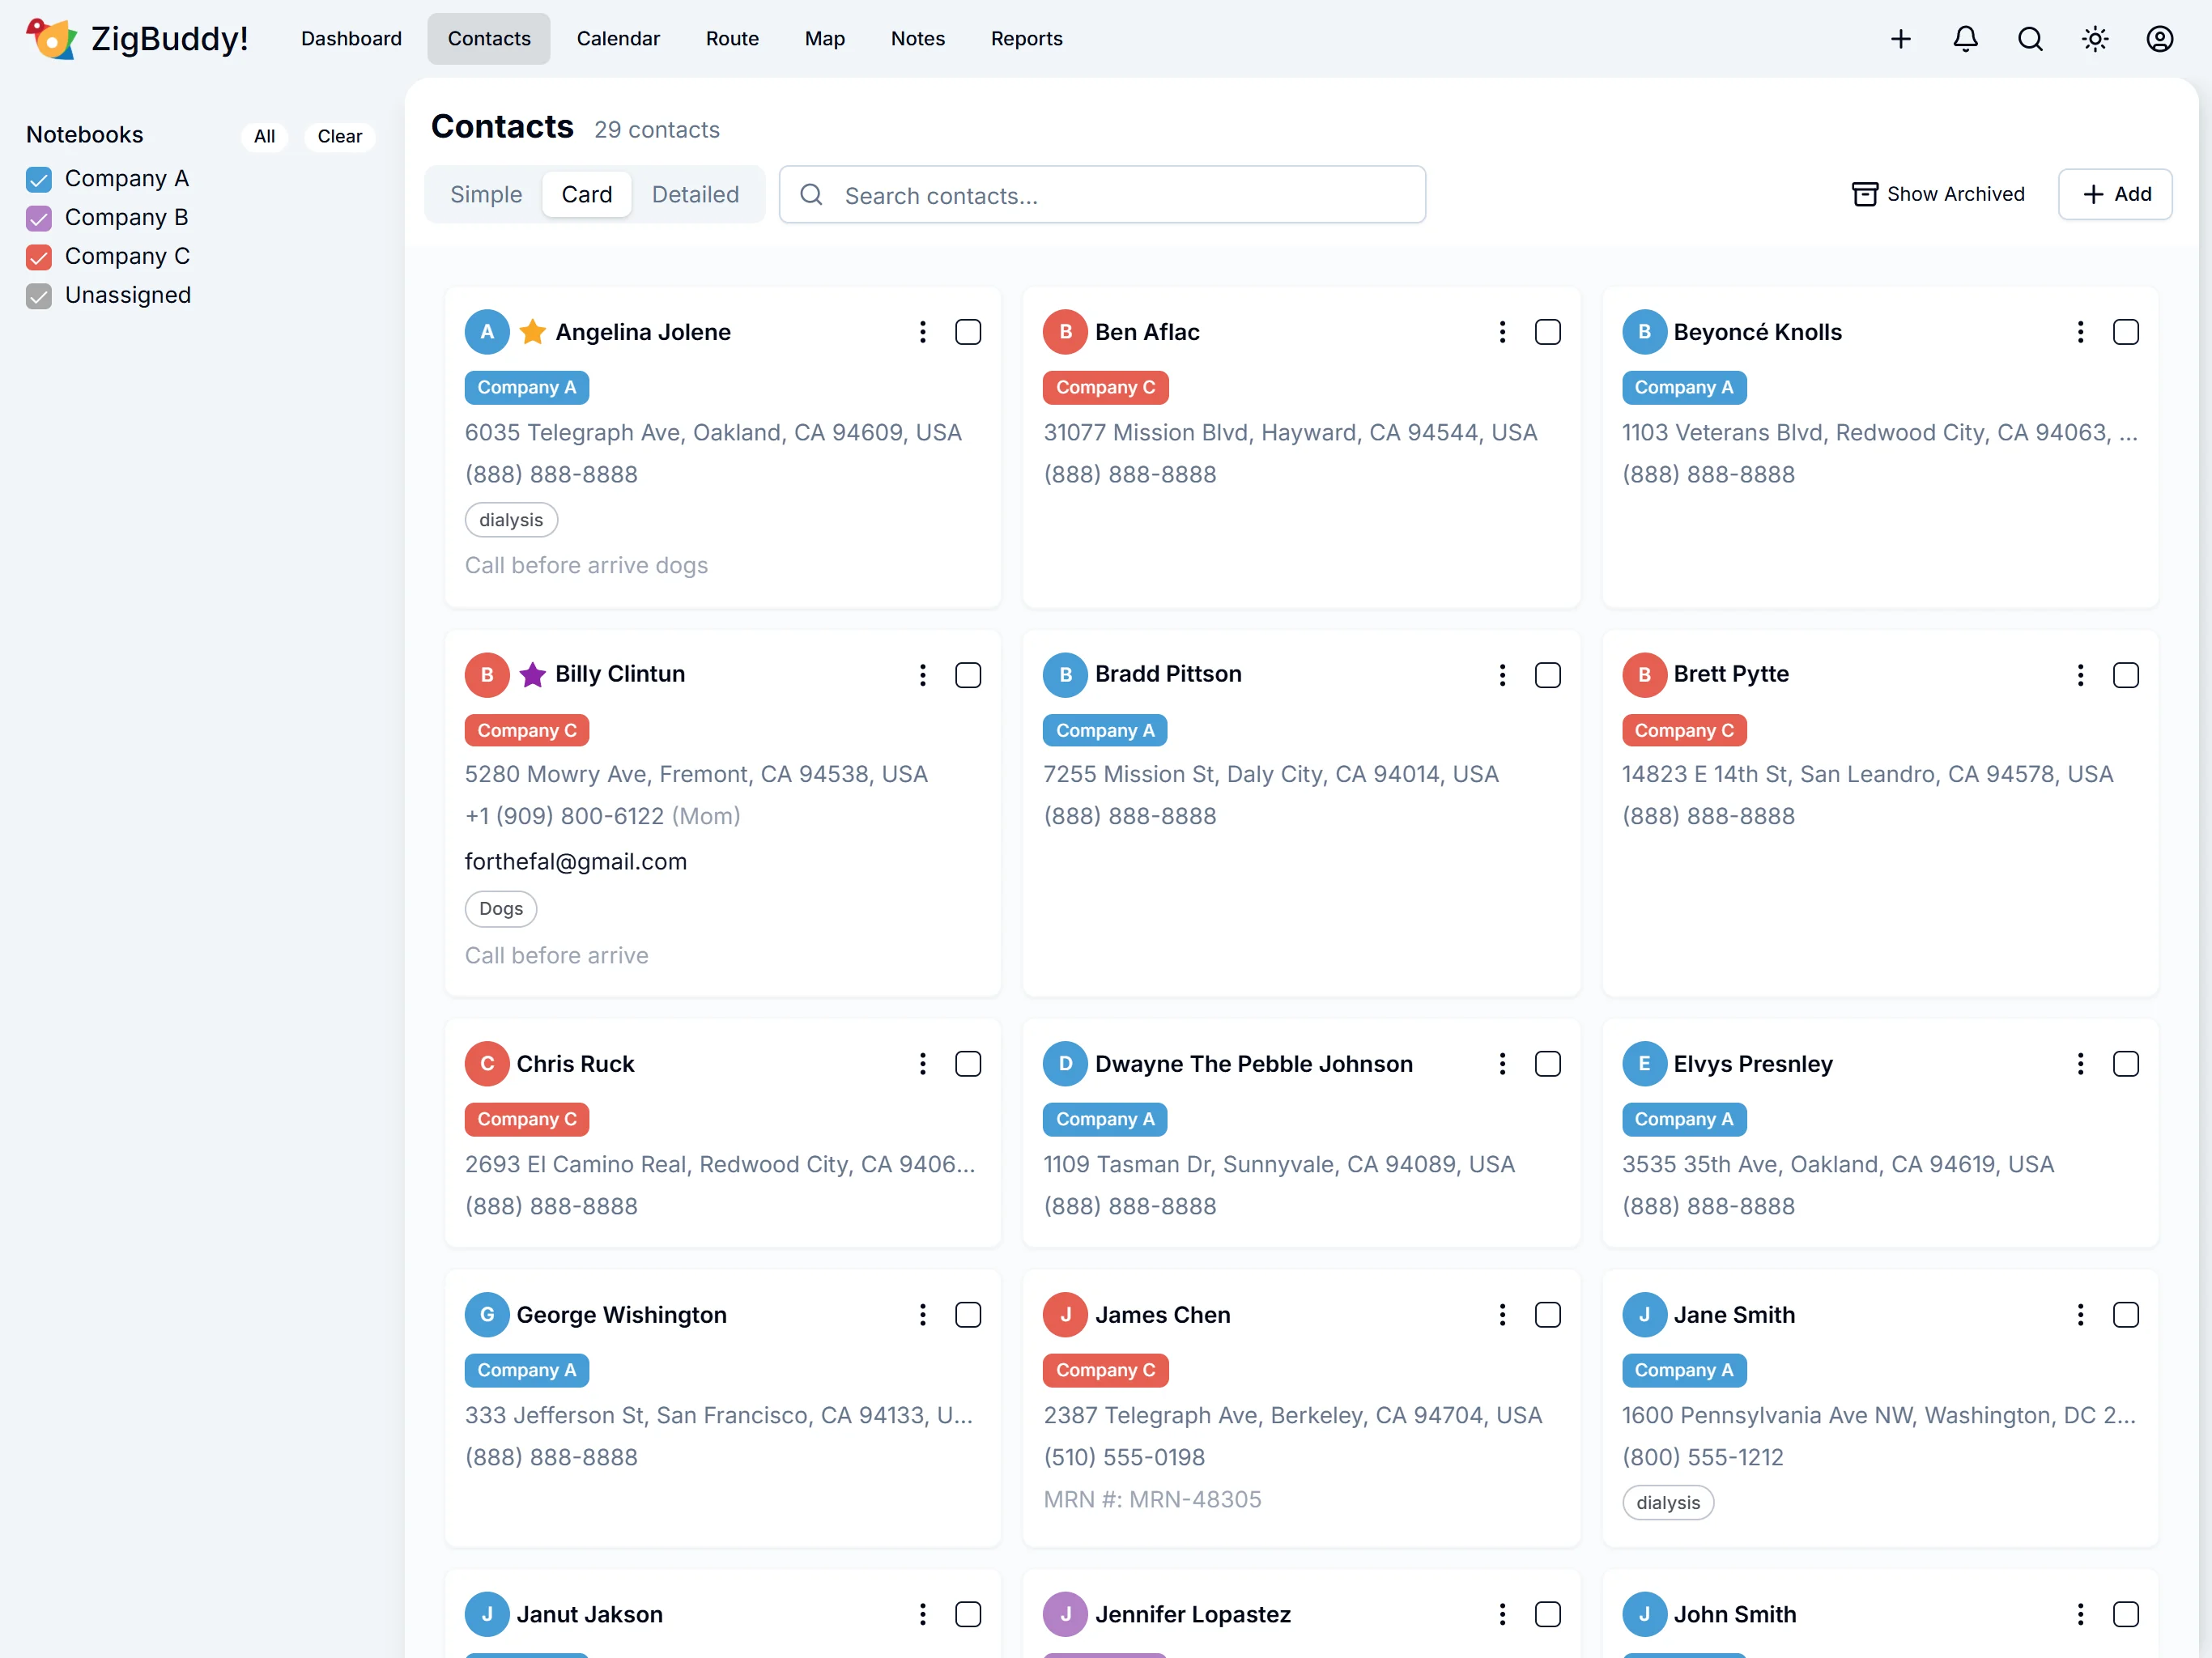Image resolution: width=2212 pixels, height=1658 pixels.
Task: Open Elvys Presnley's three-dot menu
Action: pos(2080,1063)
